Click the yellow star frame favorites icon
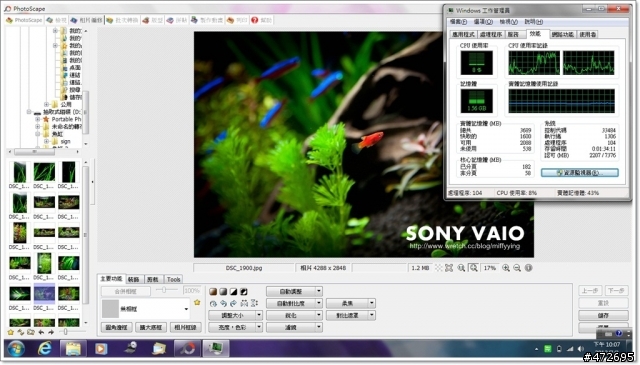640x365 pixels. click(x=197, y=303)
